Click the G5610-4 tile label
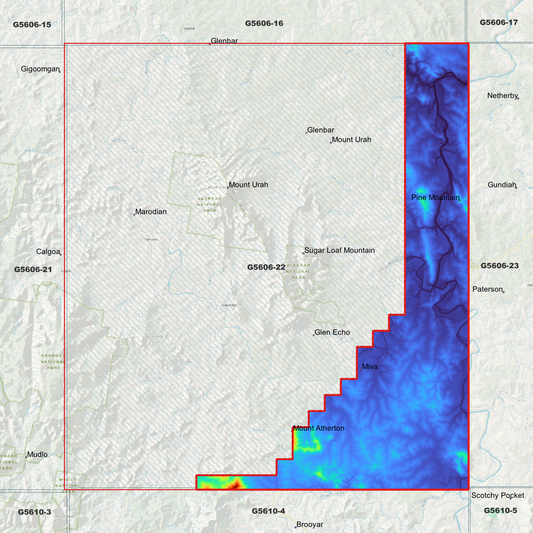 [269, 511]
